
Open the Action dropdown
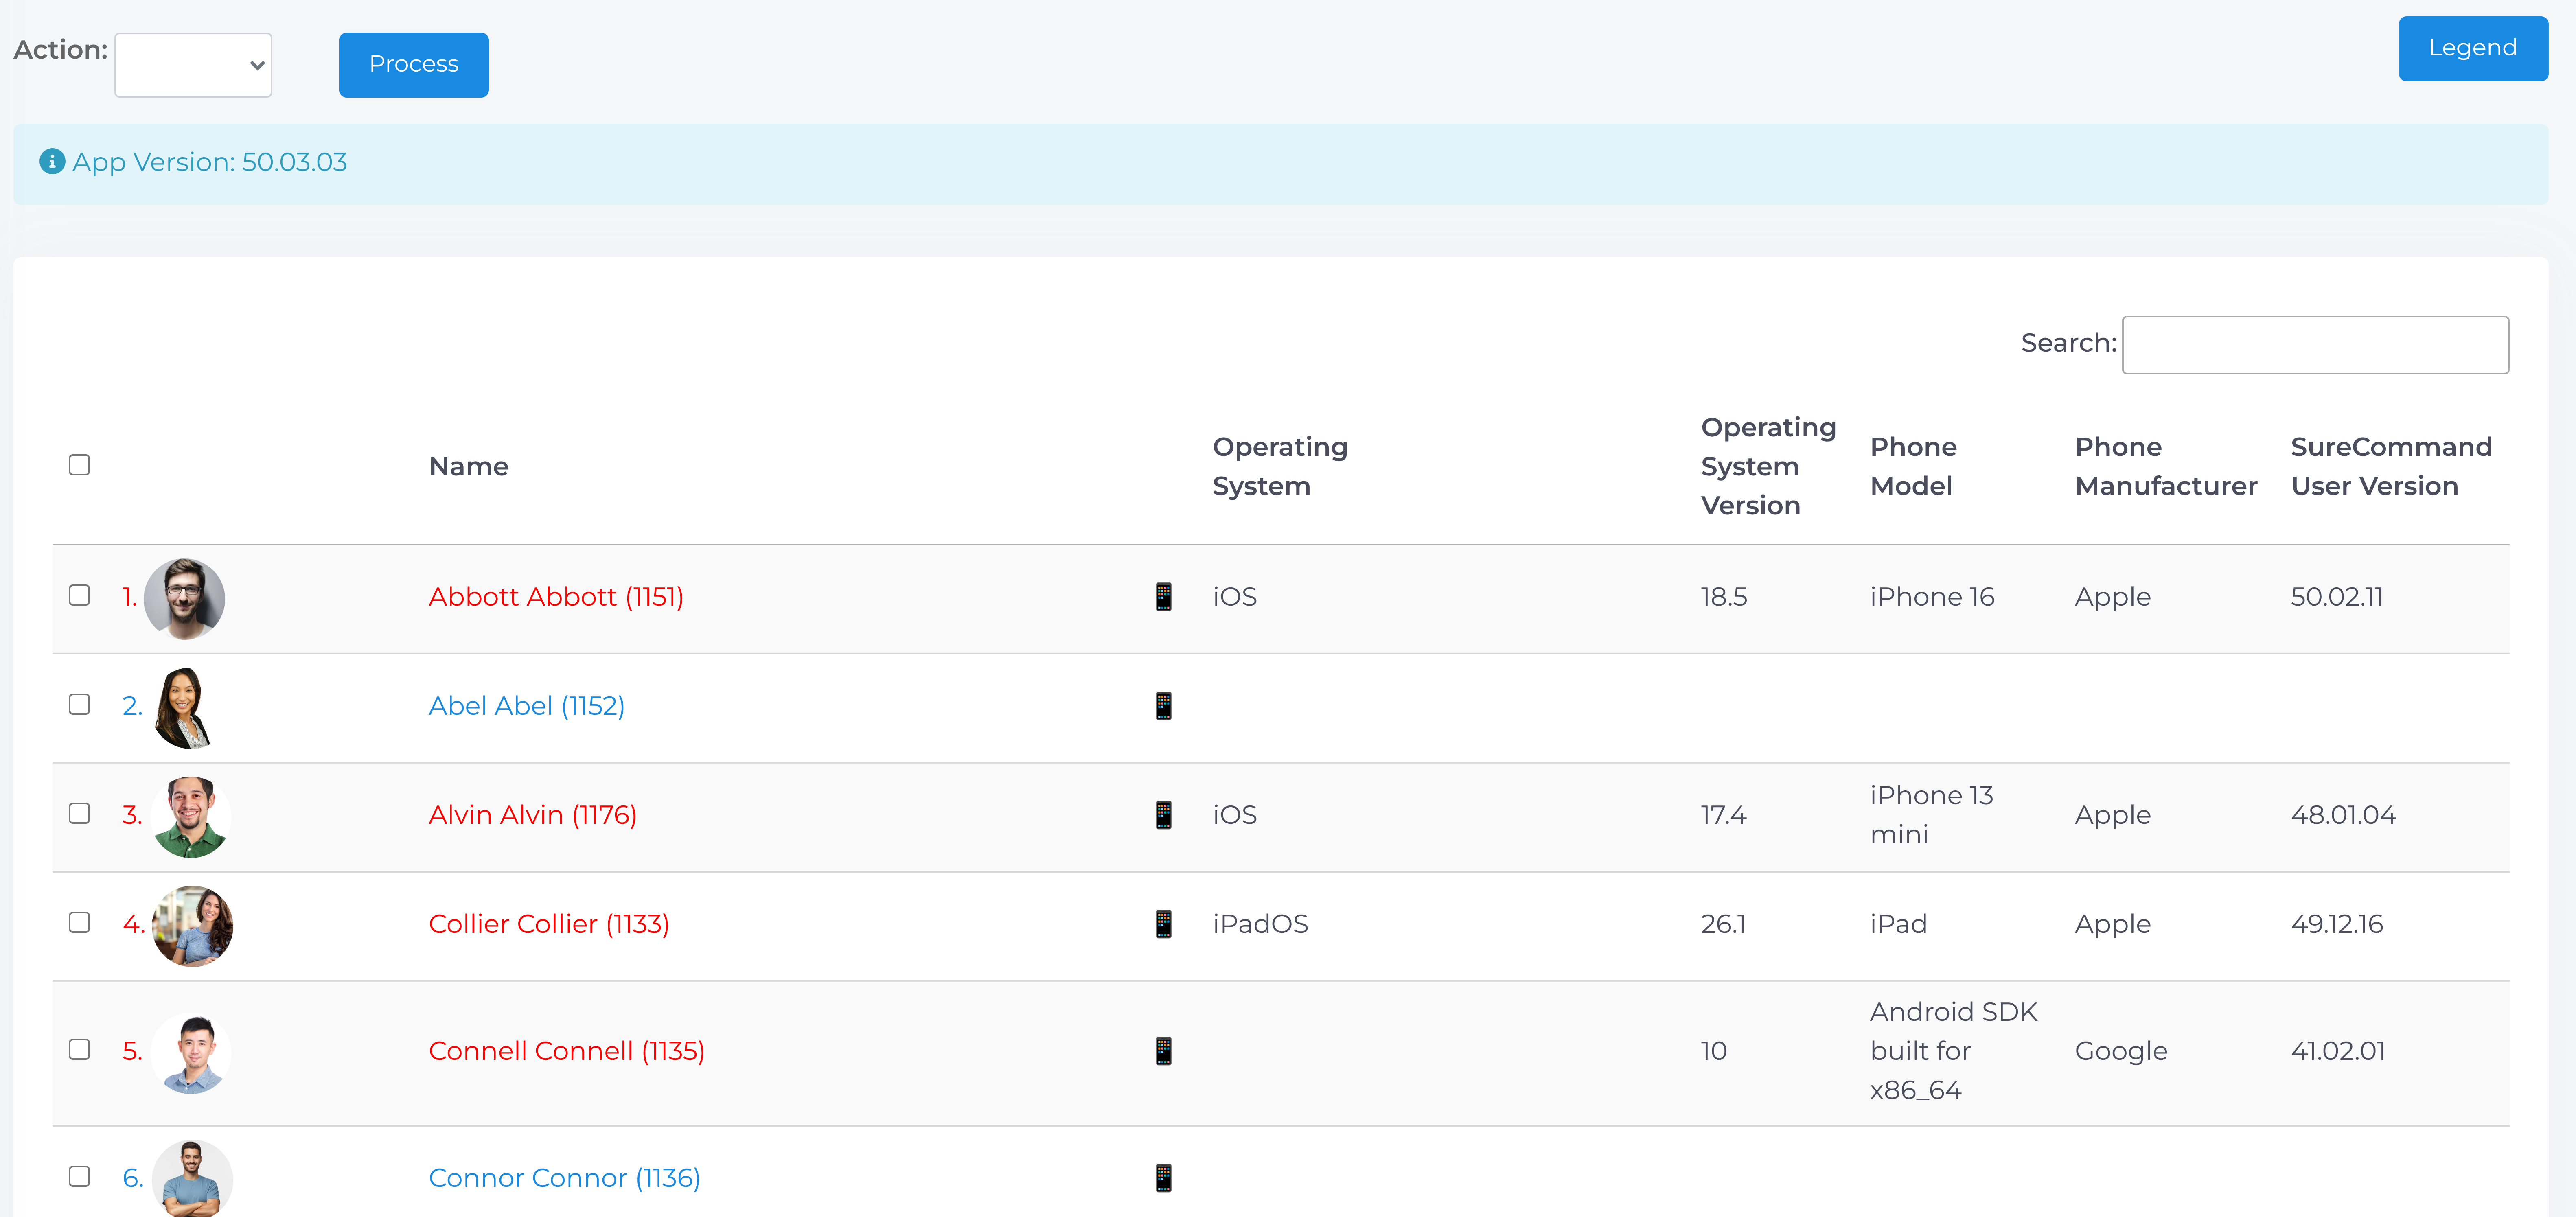(193, 65)
